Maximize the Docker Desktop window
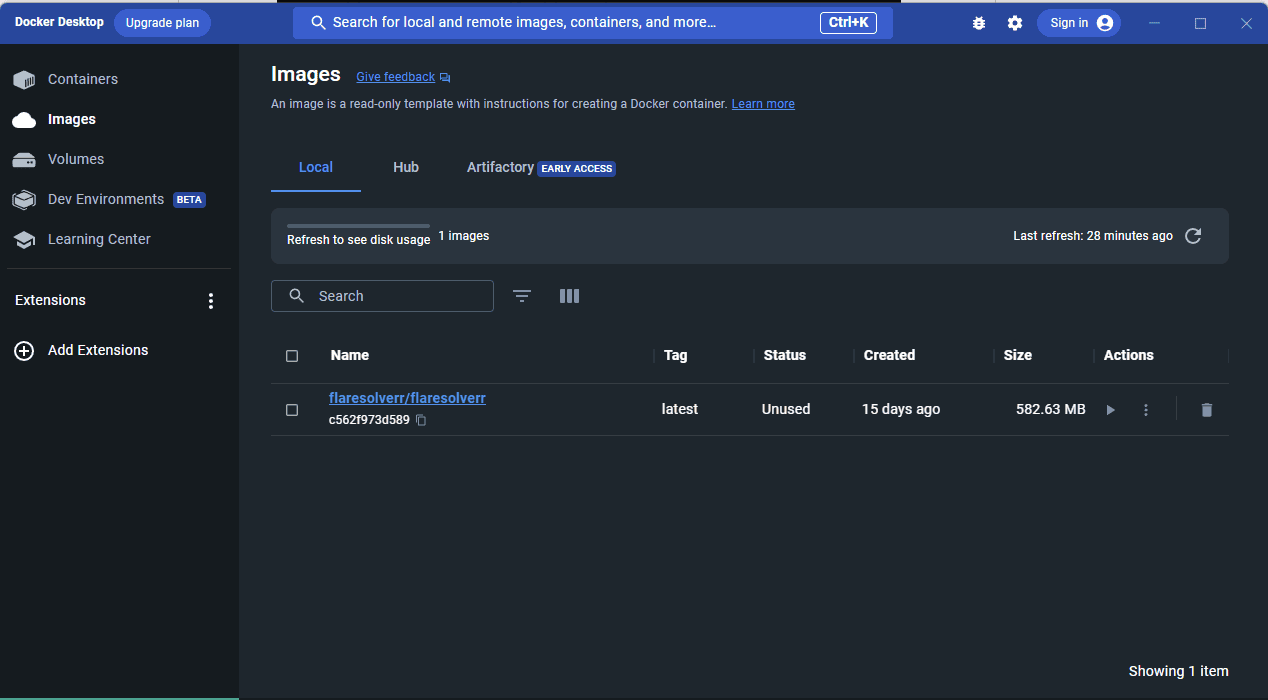Screen dimensions: 1268x700 1201,23
